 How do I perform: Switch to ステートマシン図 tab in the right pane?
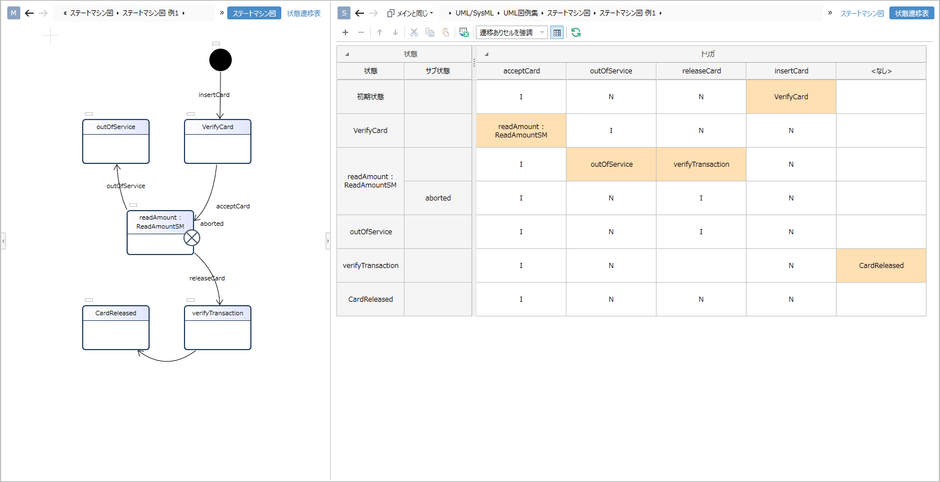tap(861, 13)
